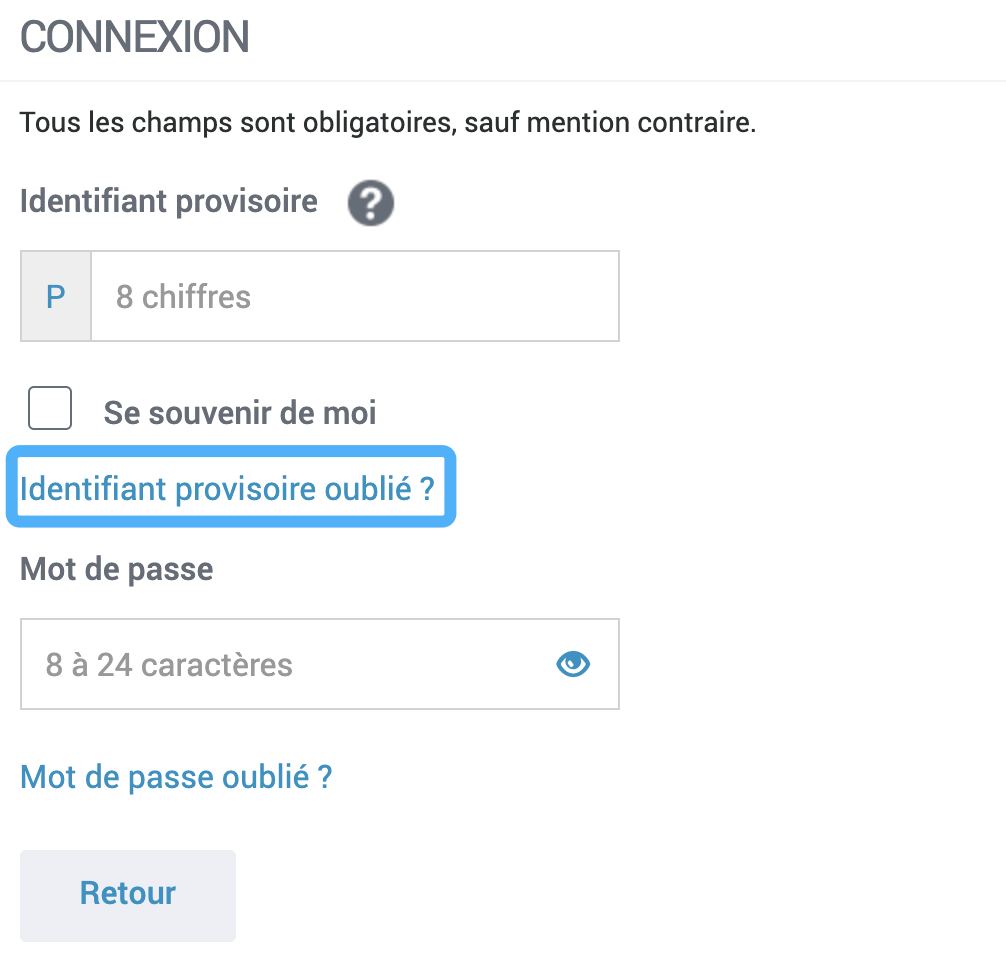The height and width of the screenshot is (974, 1006).
Task: Go back with the Retour button
Action: [x=128, y=894]
